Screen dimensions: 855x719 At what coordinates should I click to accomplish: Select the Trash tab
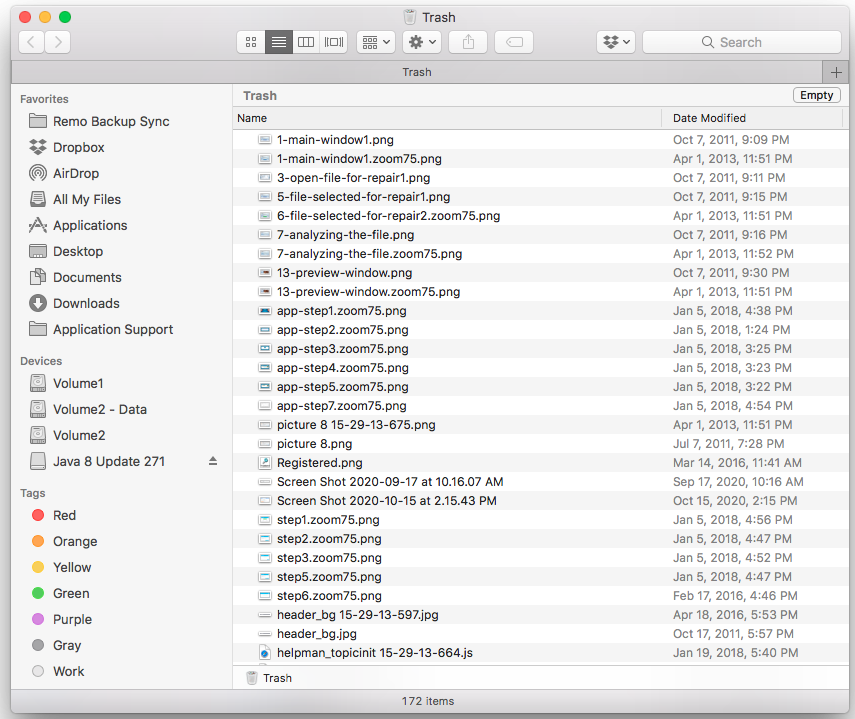tap(417, 72)
